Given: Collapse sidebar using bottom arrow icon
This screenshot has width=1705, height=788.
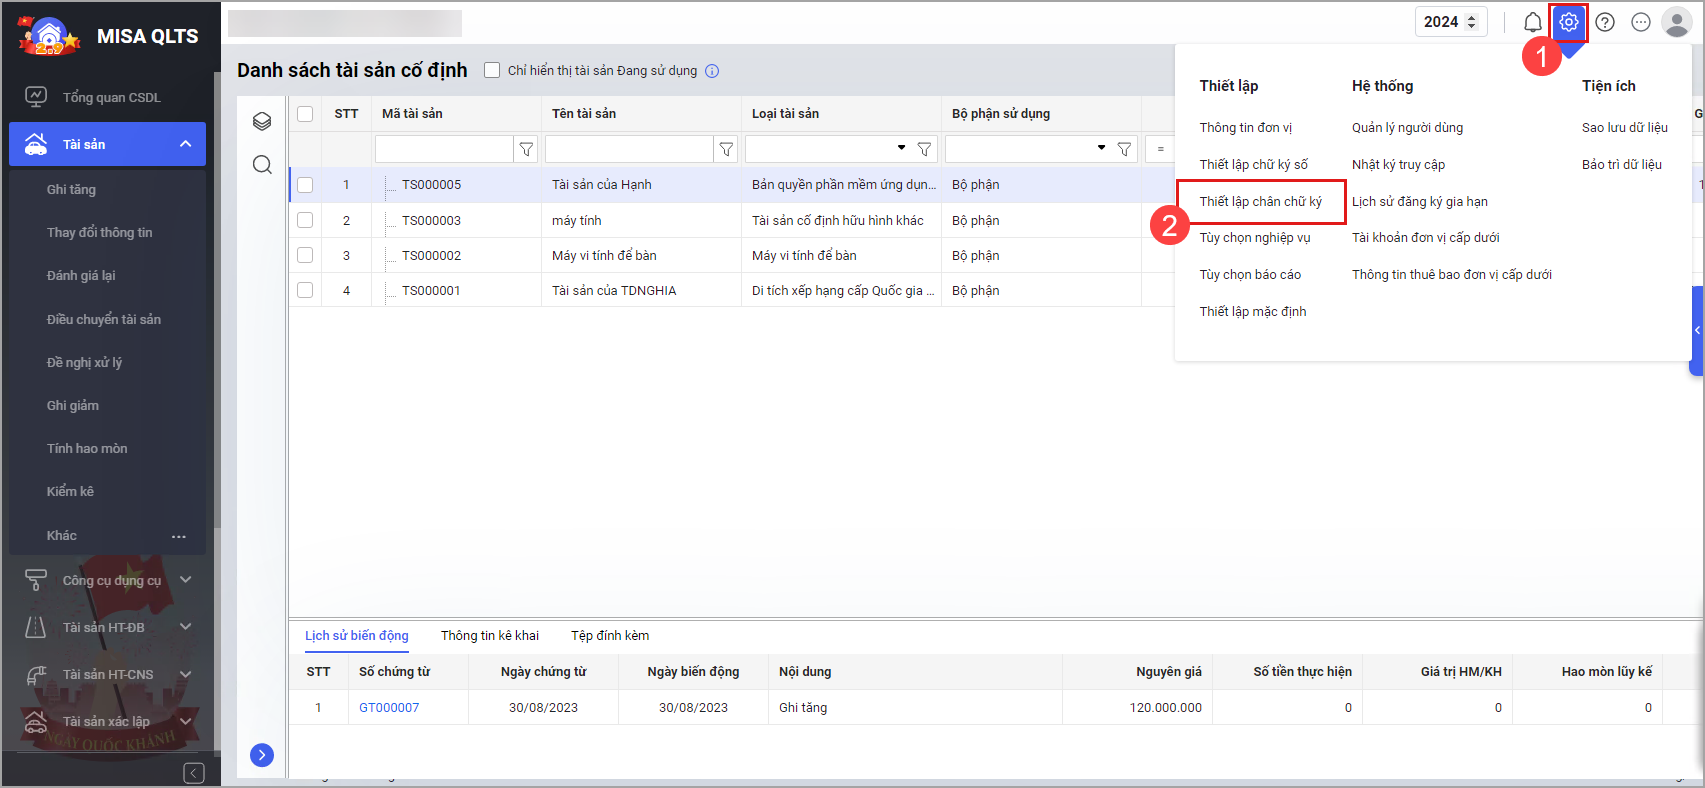Looking at the screenshot, I should pyautogui.click(x=194, y=773).
